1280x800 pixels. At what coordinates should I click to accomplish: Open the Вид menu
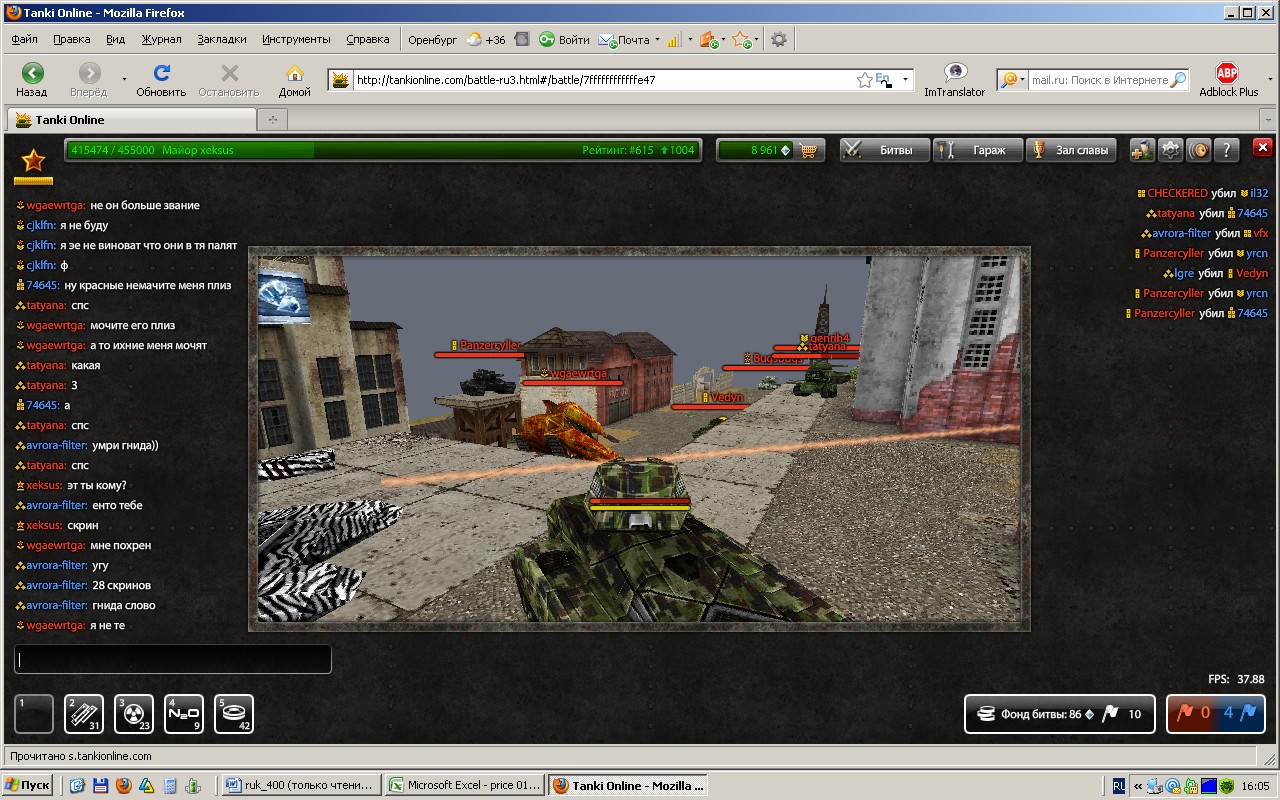(x=116, y=39)
